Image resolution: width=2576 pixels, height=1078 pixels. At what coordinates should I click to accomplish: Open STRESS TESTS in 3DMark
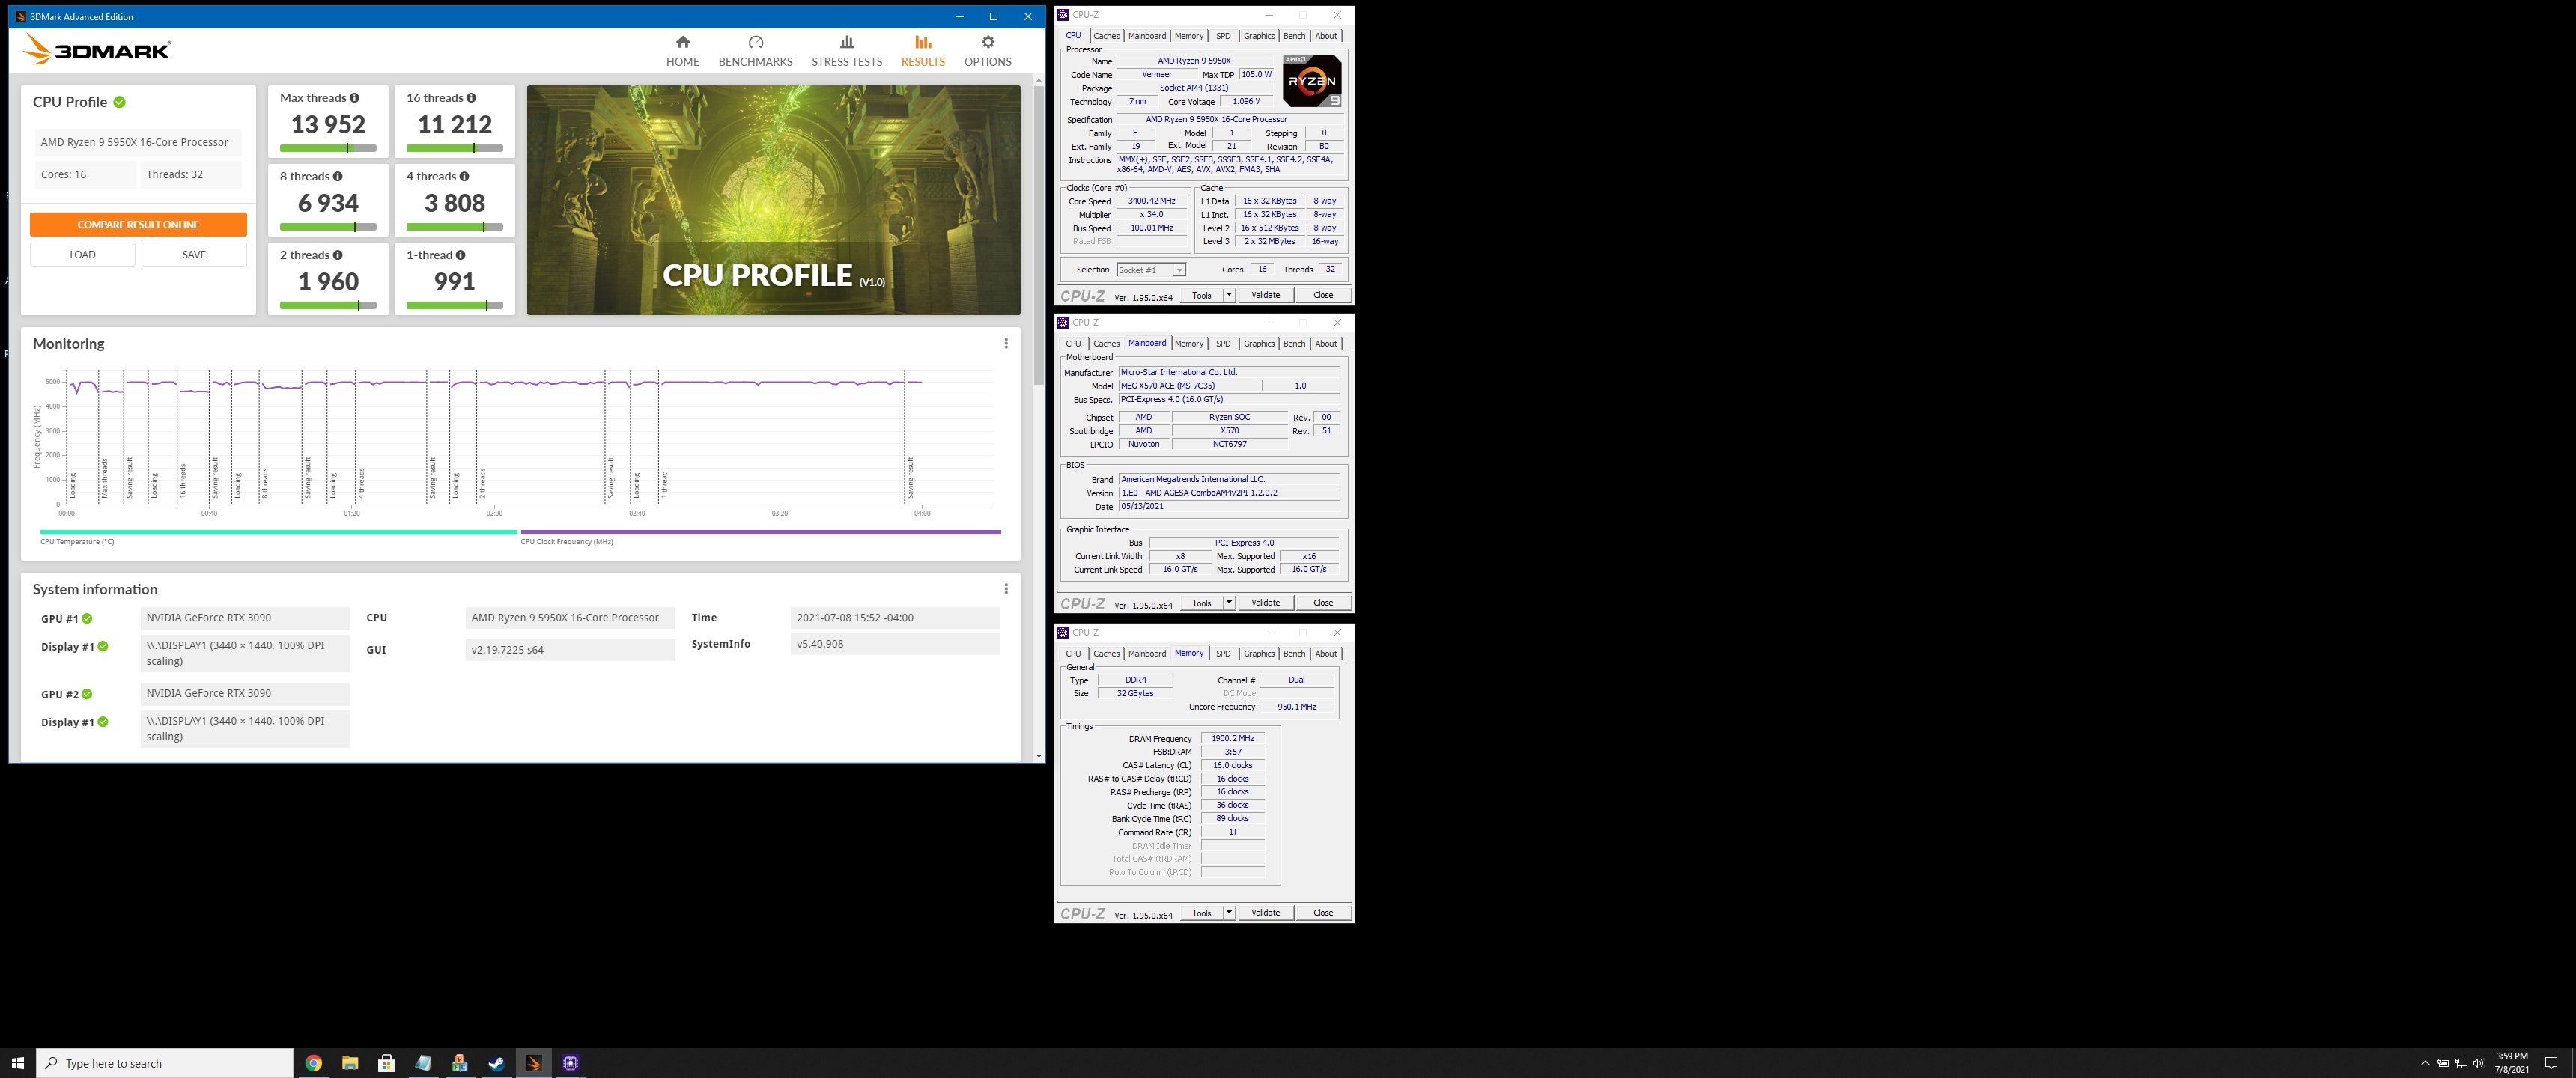pyautogui.click(x=846, y=51)
